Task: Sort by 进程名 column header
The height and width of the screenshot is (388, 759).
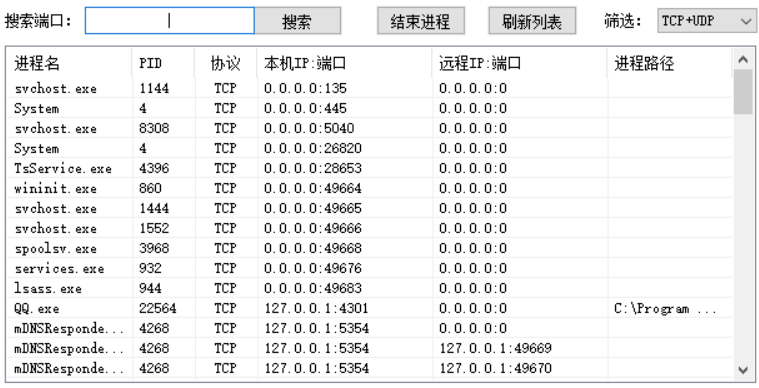Action: pyautogui.click(x=69, y=63)
